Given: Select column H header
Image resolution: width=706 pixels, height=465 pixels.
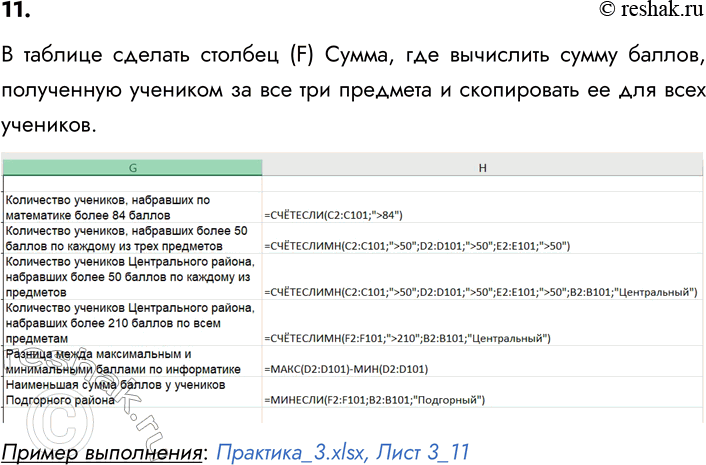Looking at the screenshot, I should (x=482, y=168).
